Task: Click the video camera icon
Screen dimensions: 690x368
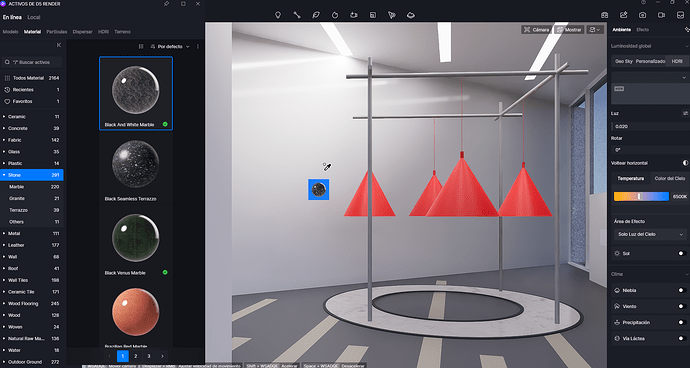Action: [661, 15]
